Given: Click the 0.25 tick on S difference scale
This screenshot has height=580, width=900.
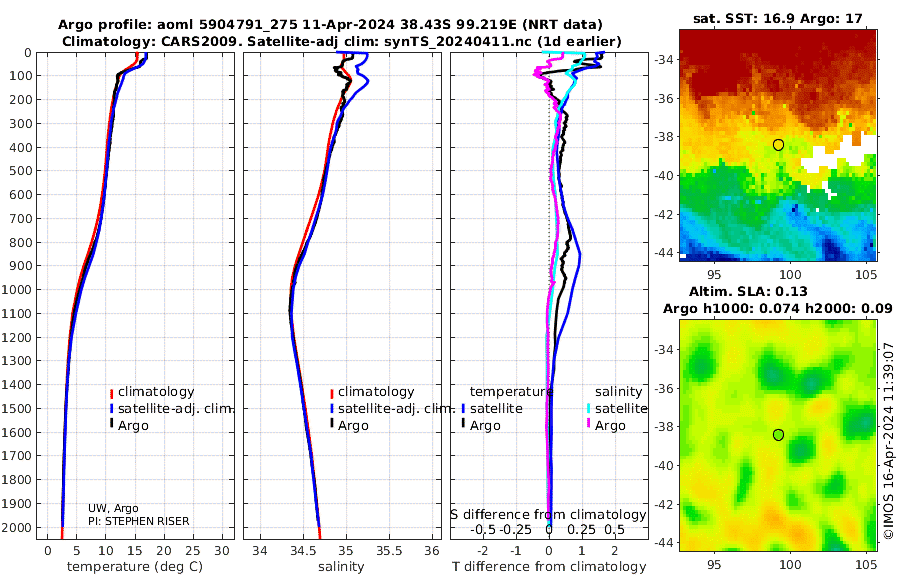Looking at the screenshot, I should [581, 529].
